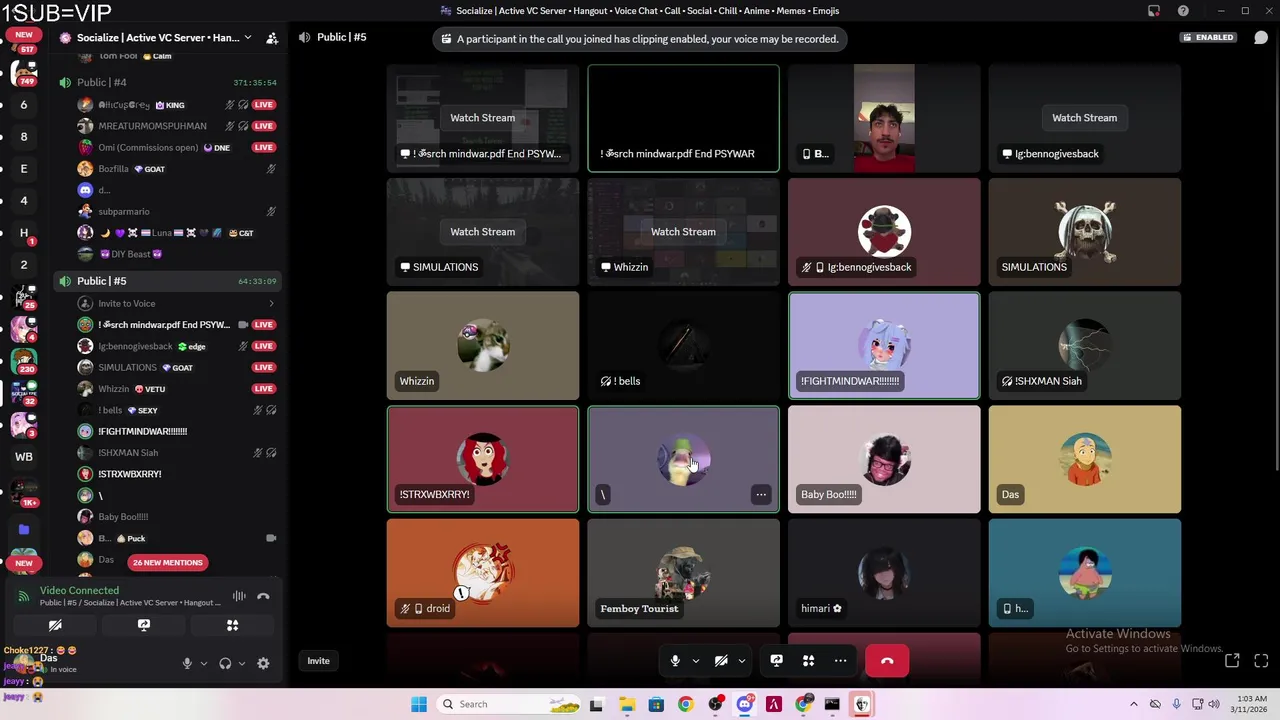End the call with red disconnect button
1280x720 pixels.
[x=887, y=661]
